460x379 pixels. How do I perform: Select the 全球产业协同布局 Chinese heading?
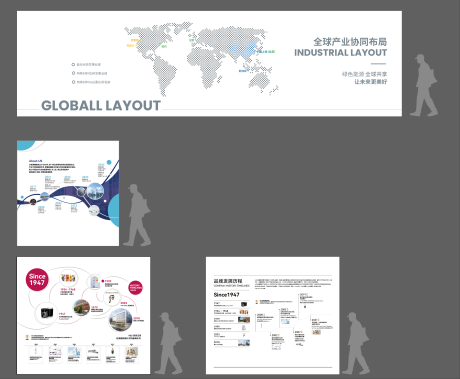(x=350, y=42)
